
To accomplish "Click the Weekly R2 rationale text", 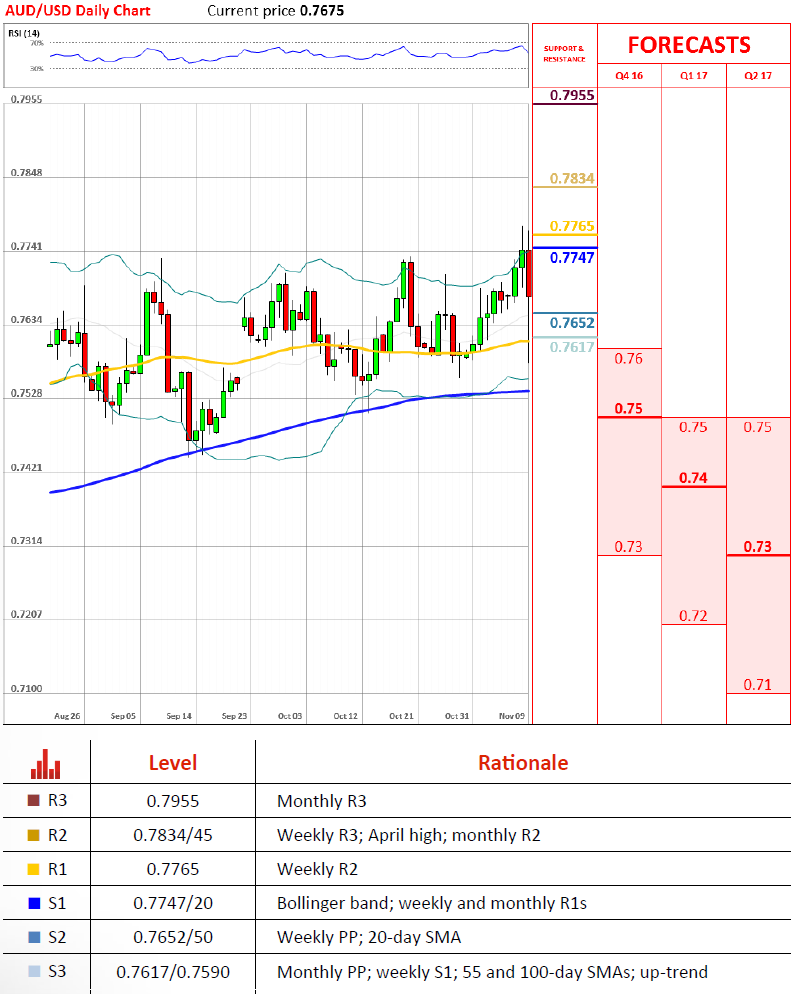I will click(317, 869).
